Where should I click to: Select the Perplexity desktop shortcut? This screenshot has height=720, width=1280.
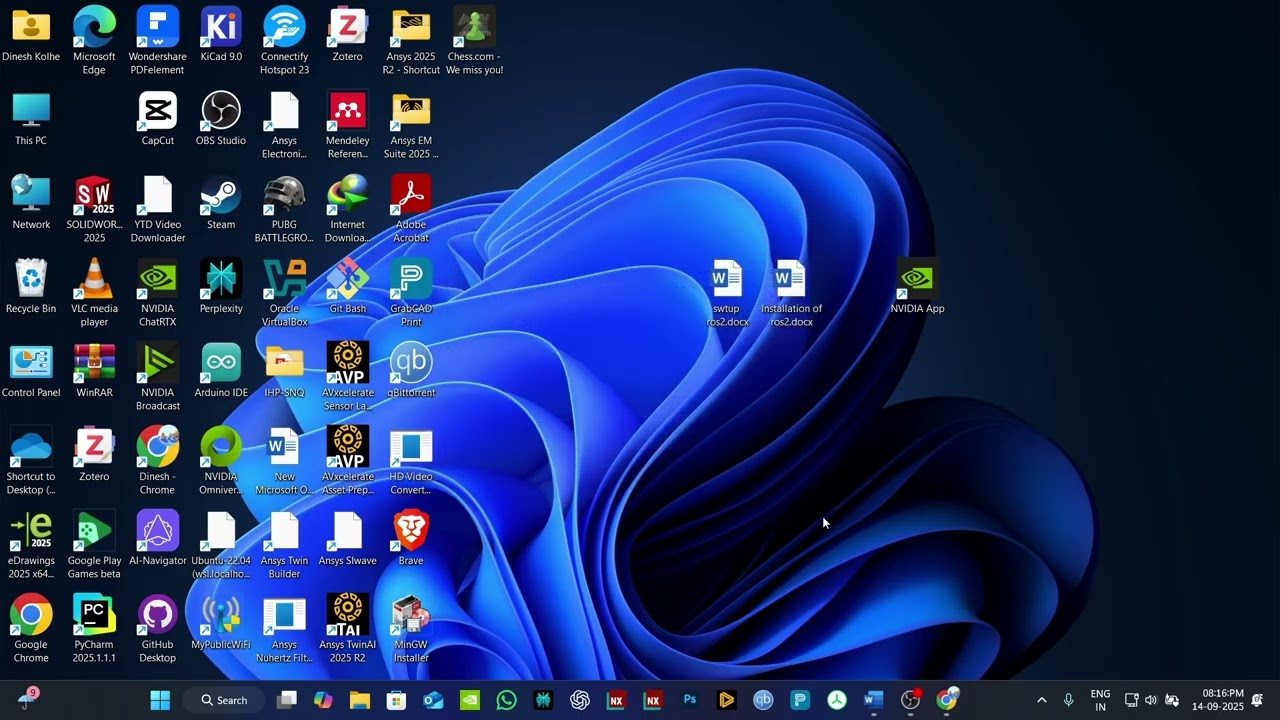221,288
